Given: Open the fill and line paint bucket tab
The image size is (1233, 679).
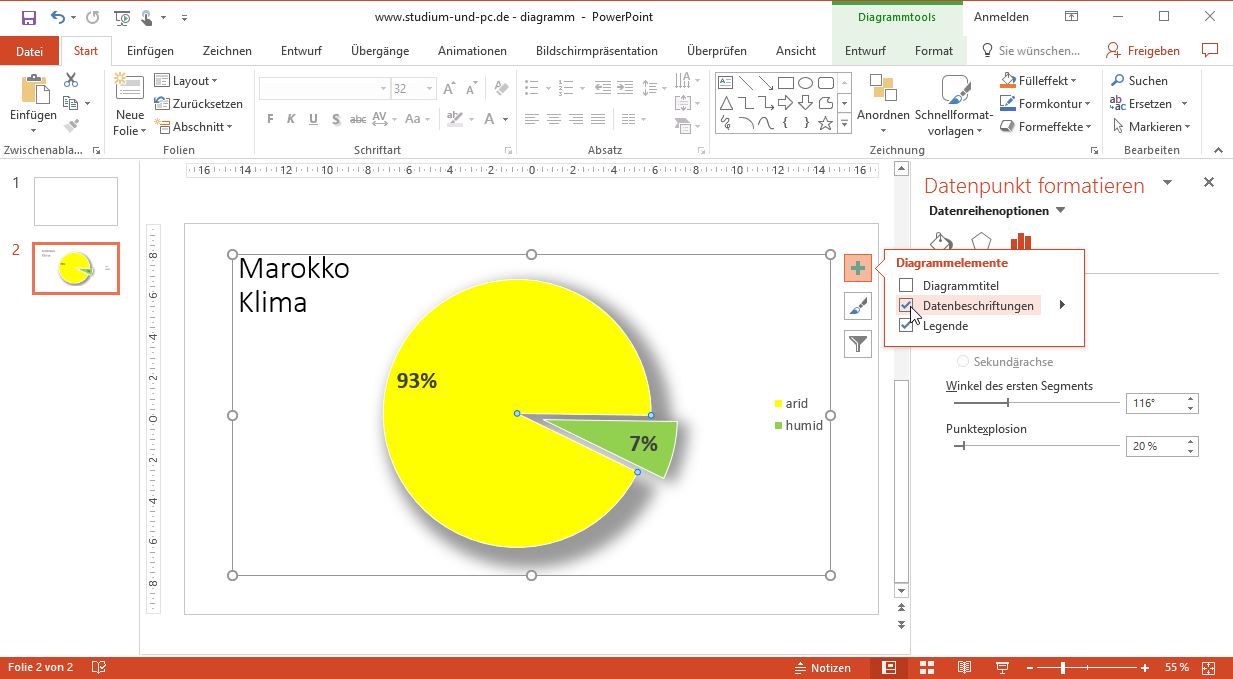Looking at the screenshot, I should click(941, 242).
